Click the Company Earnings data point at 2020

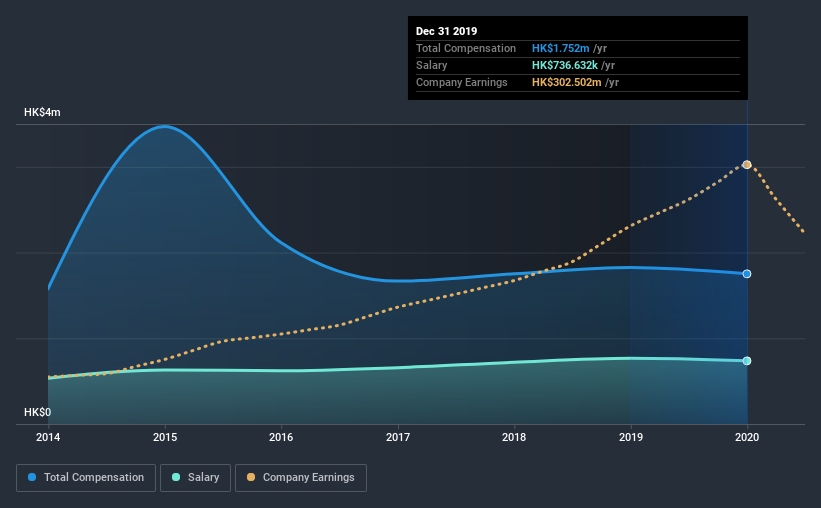tap(747, 165)
